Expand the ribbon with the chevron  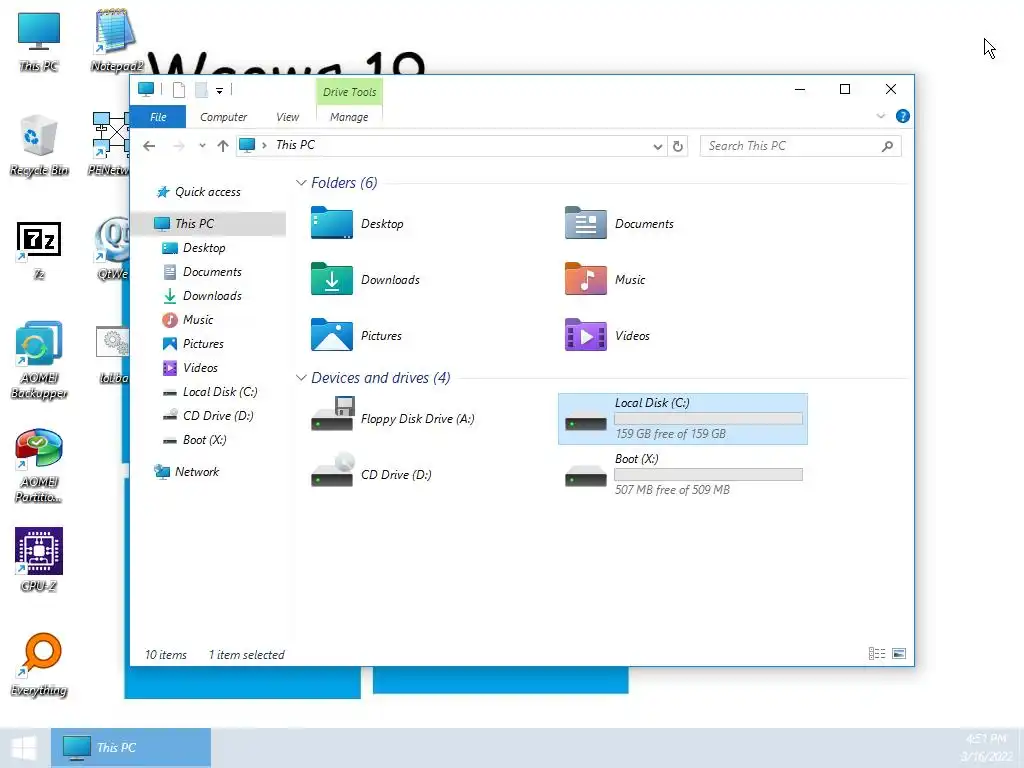[880, 116]
